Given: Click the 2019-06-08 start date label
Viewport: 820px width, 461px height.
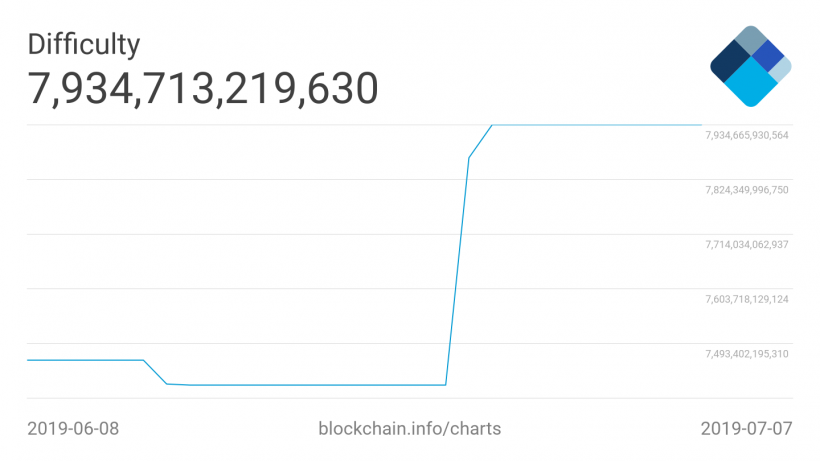Looking at the screenshot, I should [73, 429].
